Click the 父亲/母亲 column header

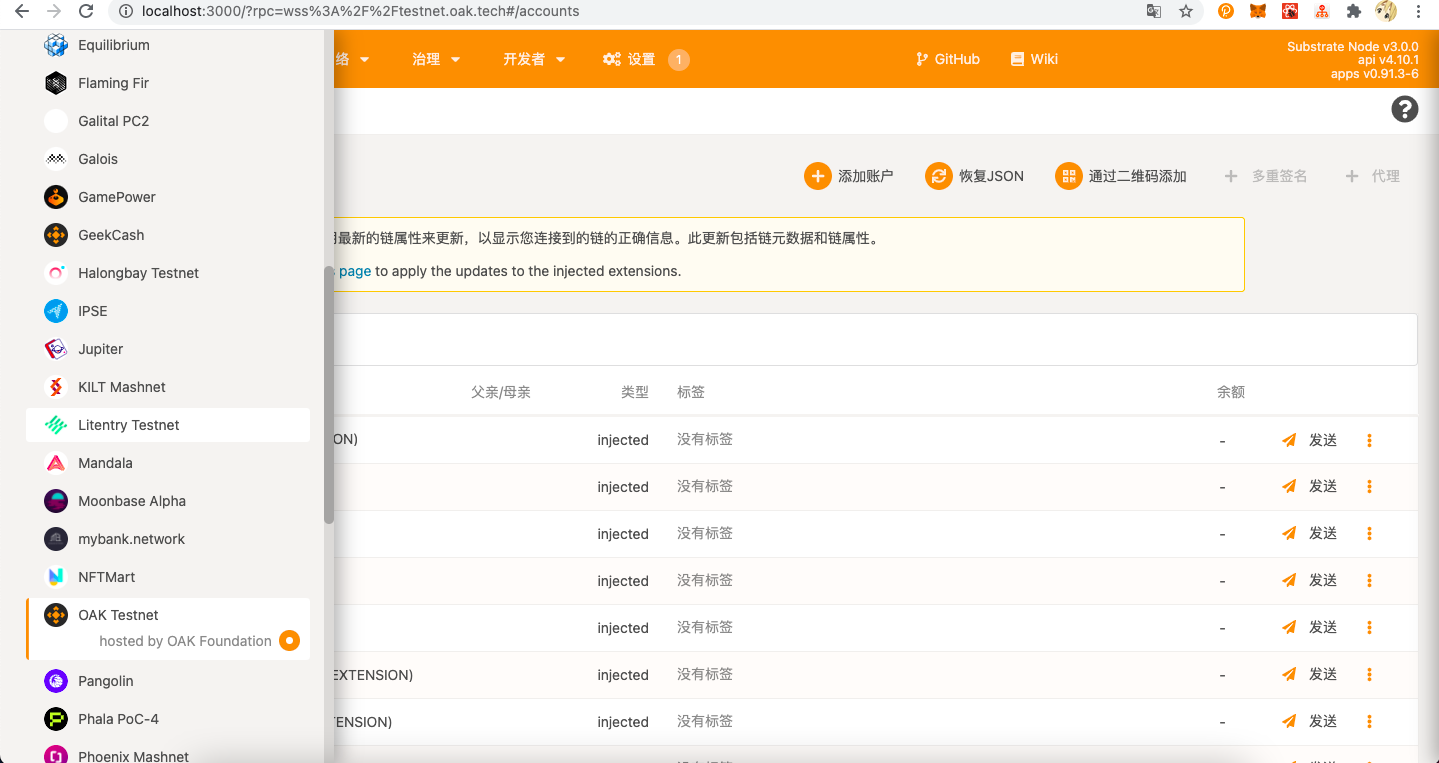tap(501, 392)
